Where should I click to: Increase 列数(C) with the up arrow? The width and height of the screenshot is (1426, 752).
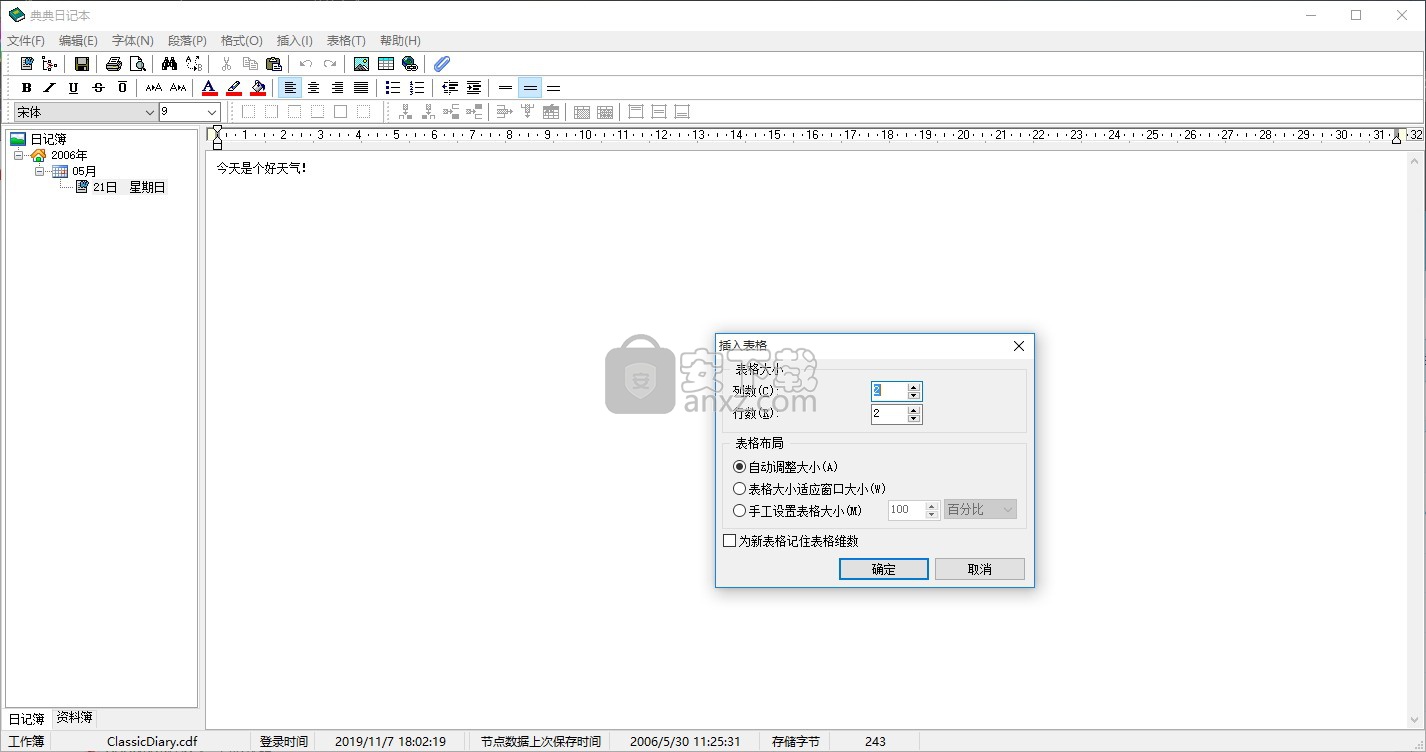click(x=913, y=387)
